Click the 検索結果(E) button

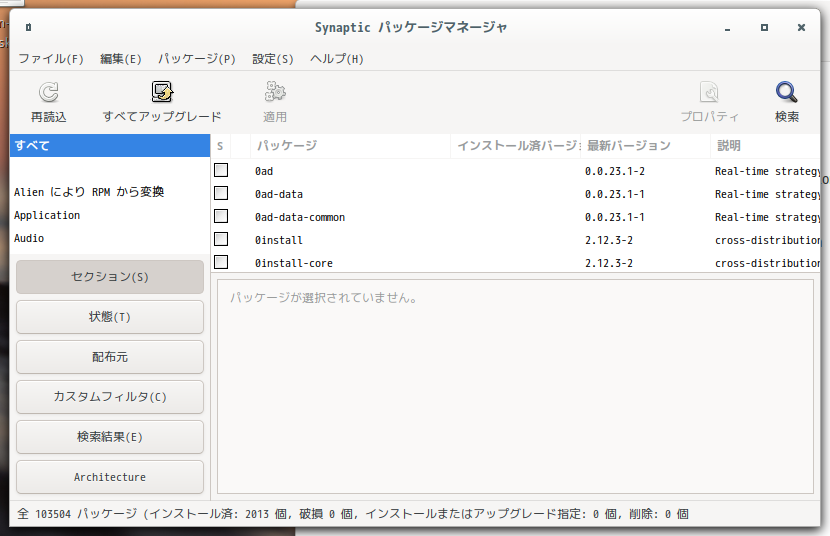[110, 437]
